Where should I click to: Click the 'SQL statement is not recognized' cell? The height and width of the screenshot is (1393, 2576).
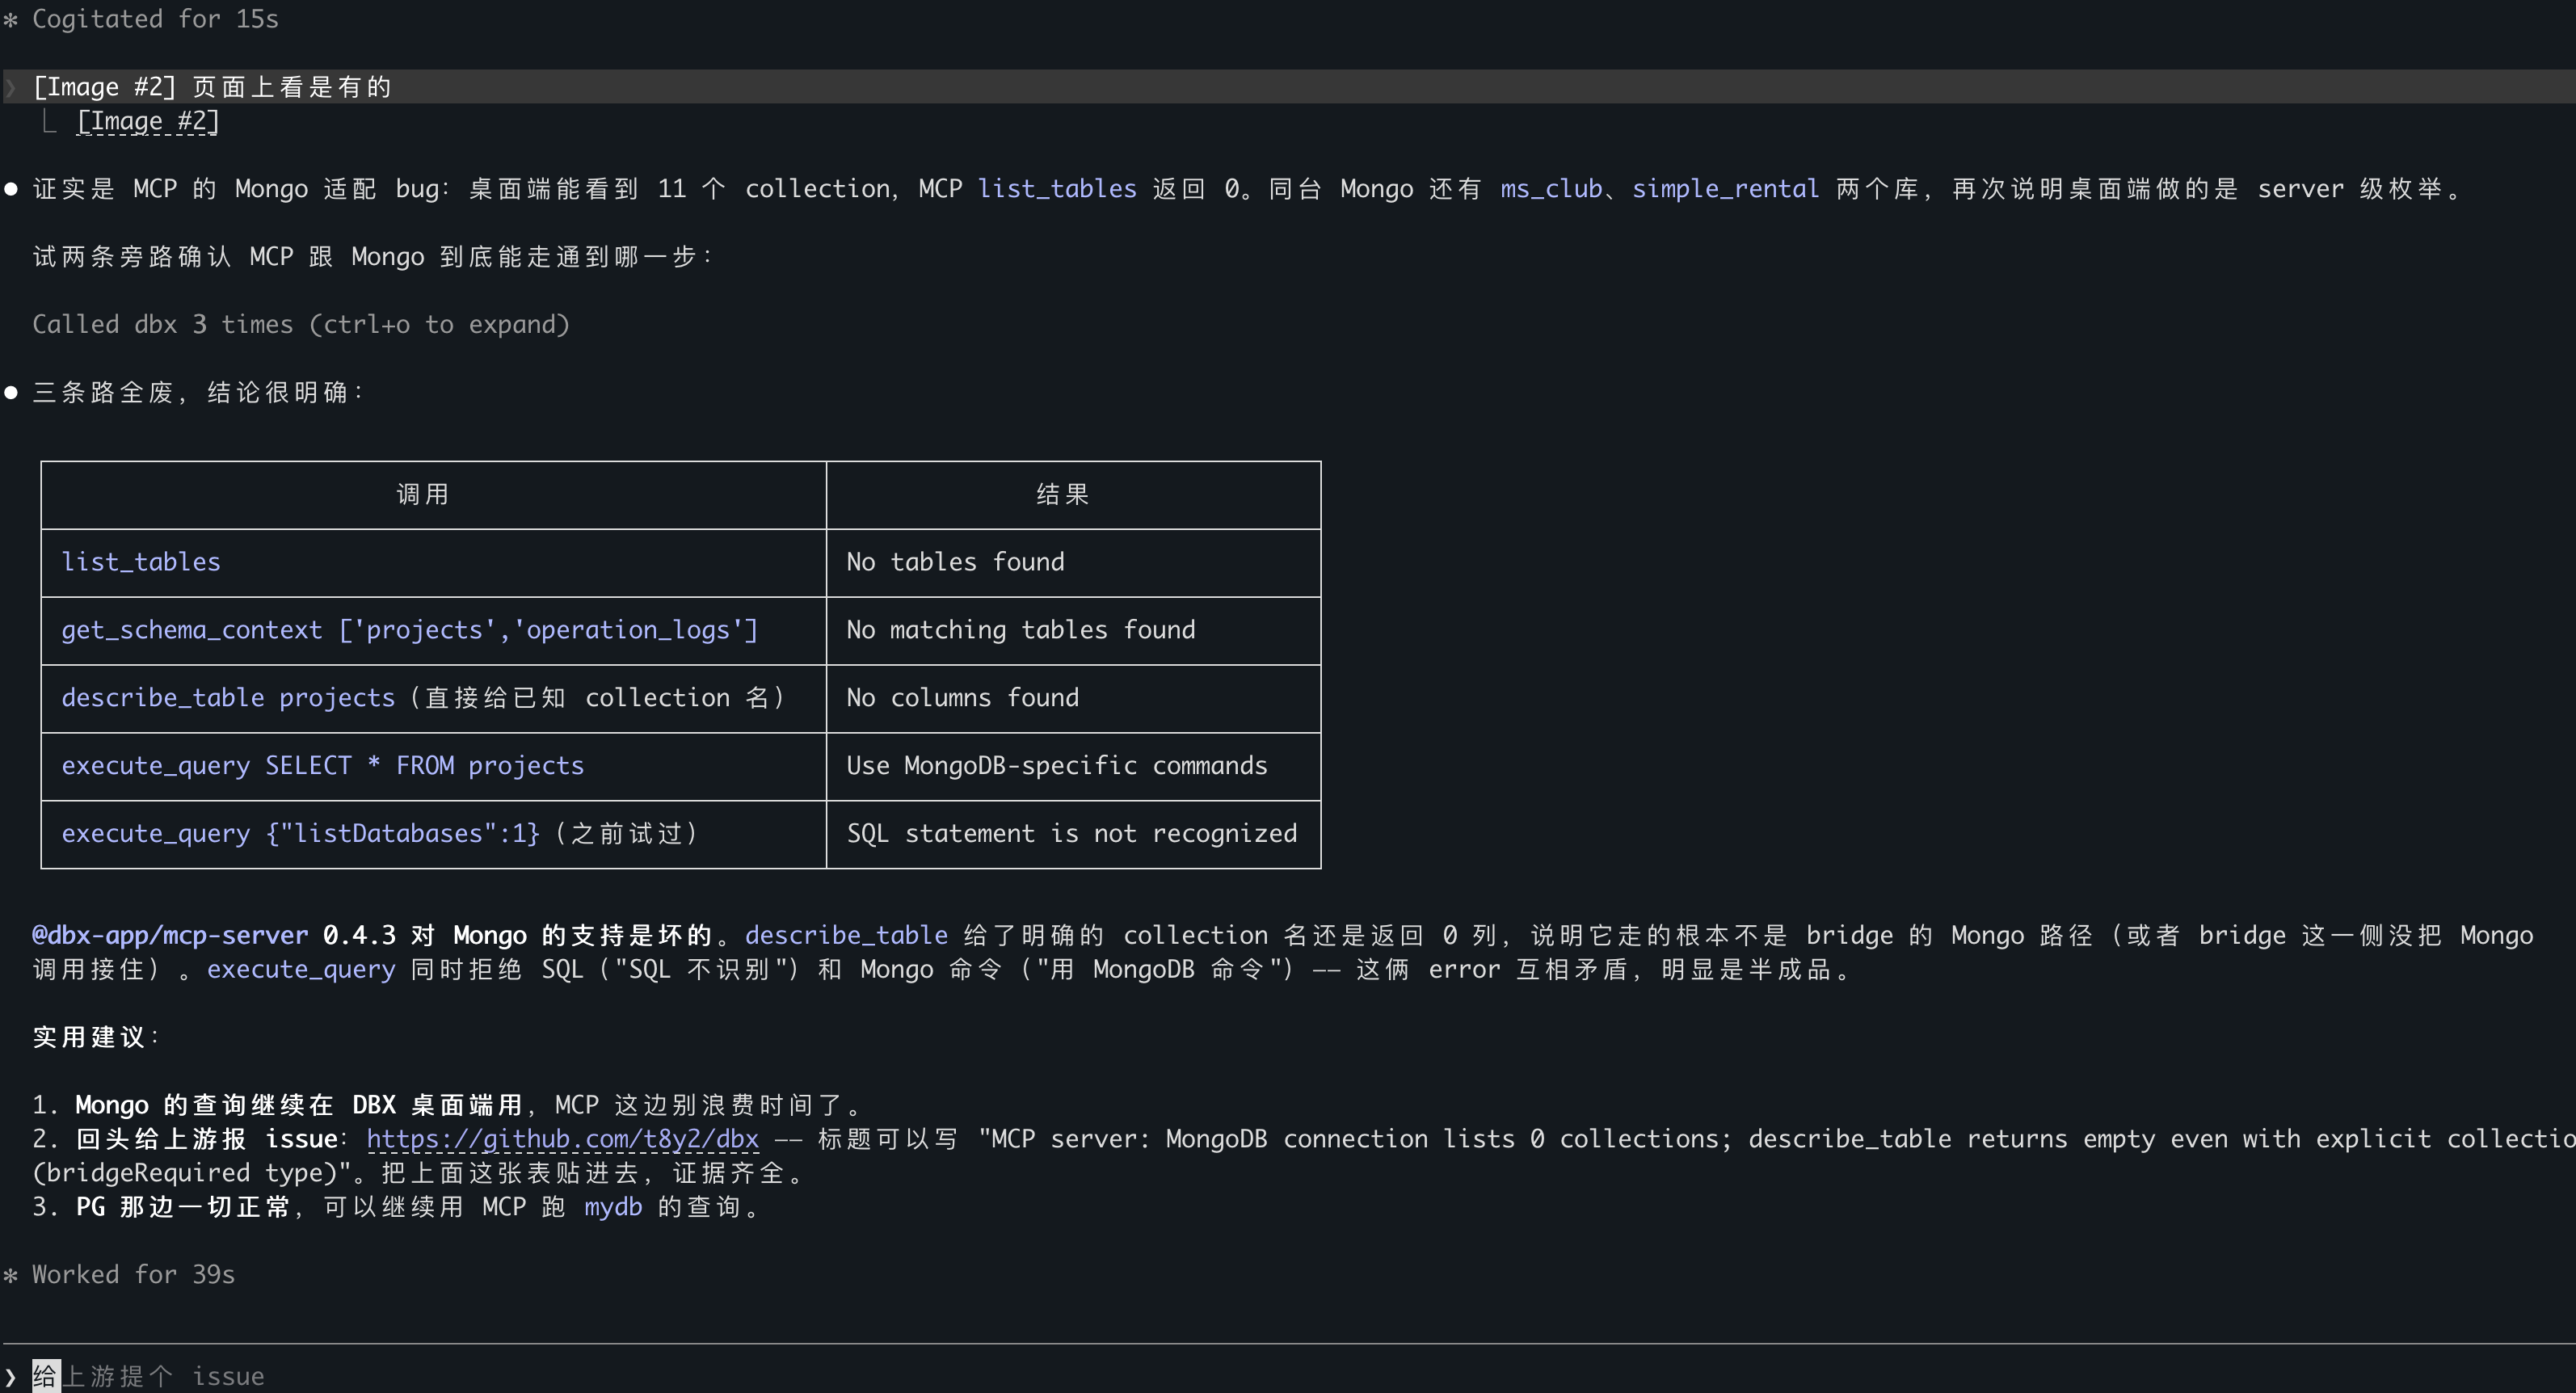click(x=1072, y=834)
